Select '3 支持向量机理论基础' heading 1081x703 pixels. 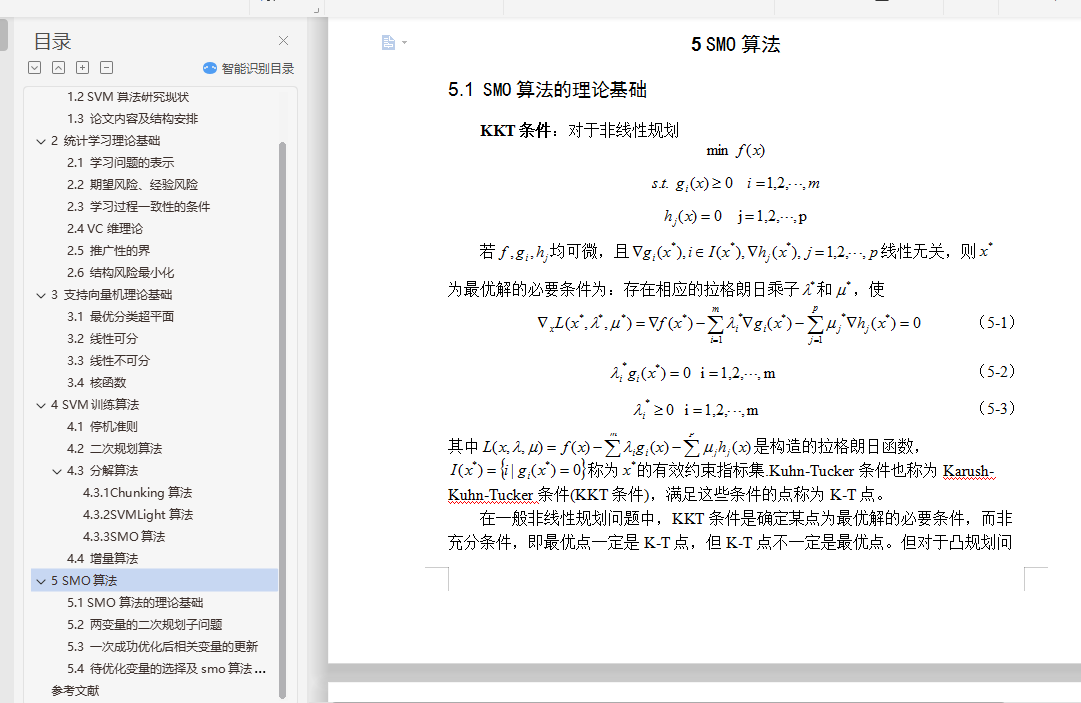pyautogui.click(x=111, y=295)
